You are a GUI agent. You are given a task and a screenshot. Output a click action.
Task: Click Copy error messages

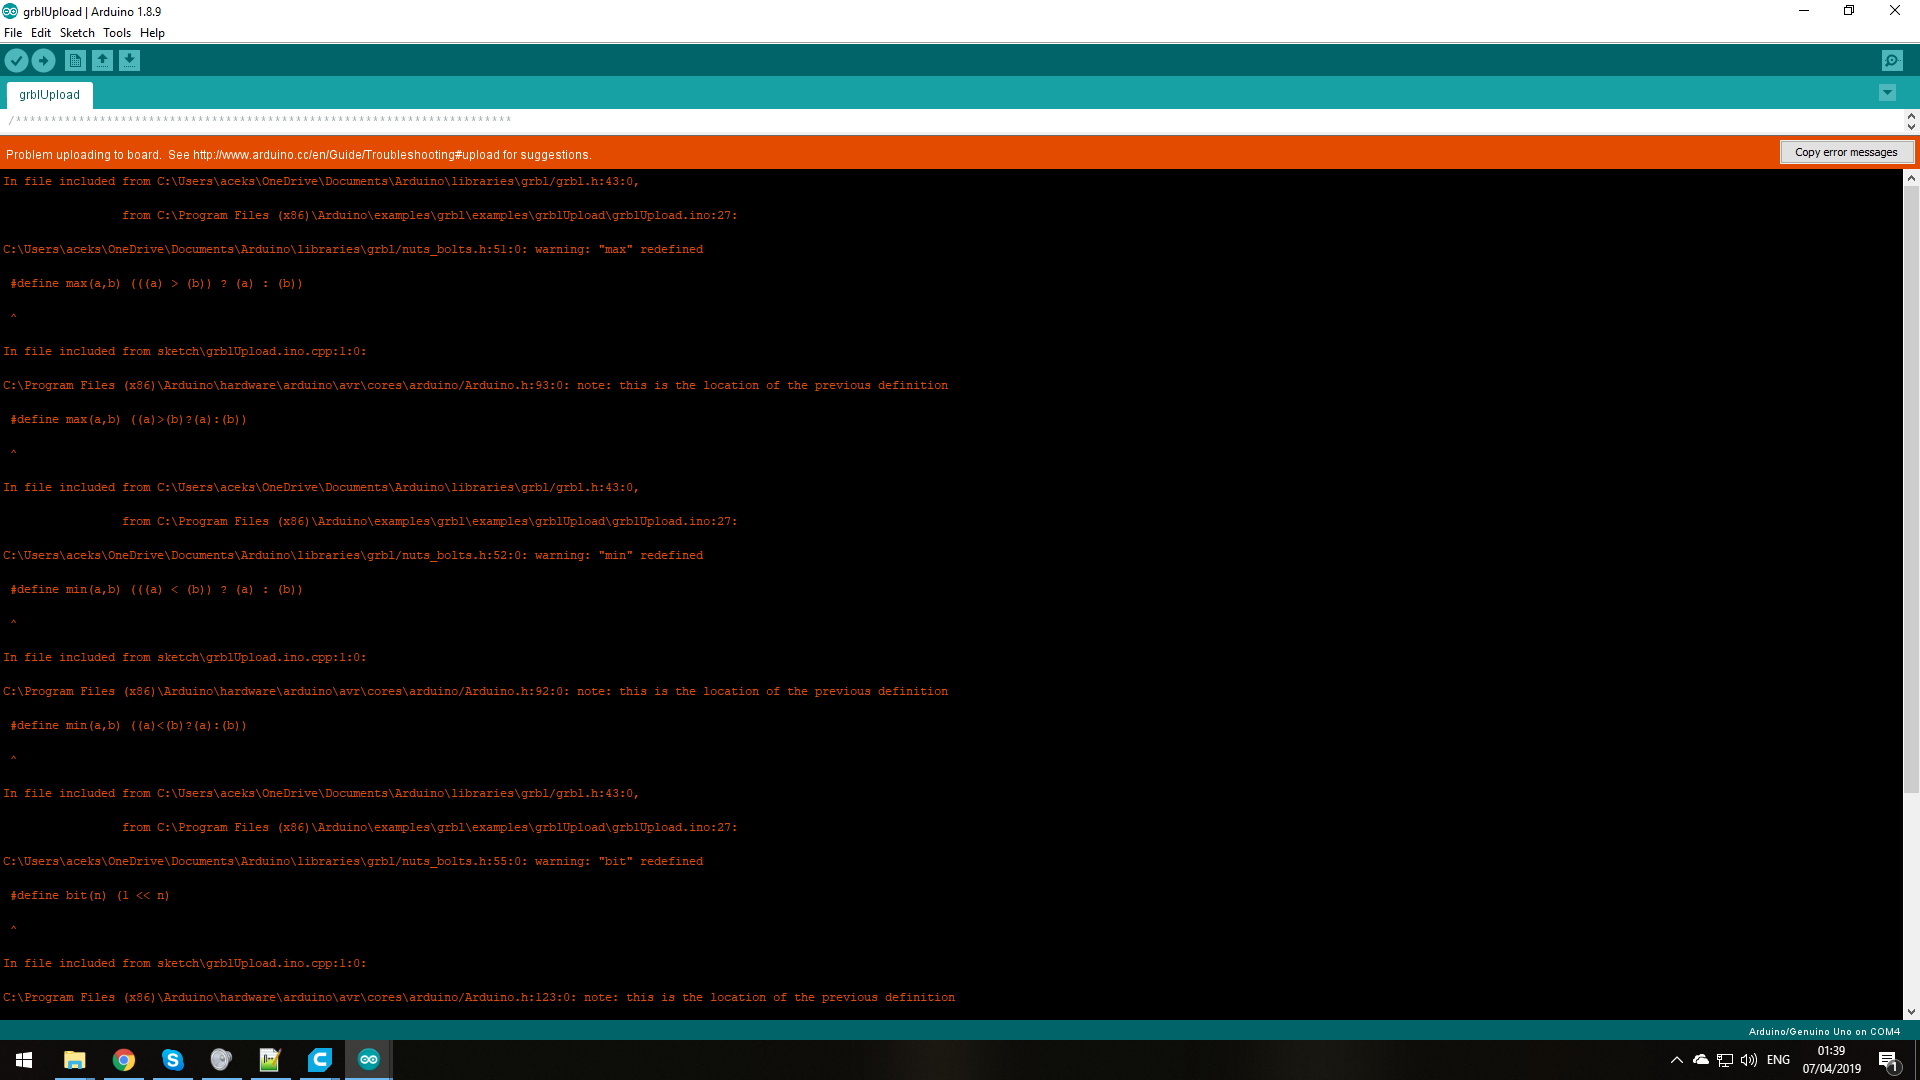(x=1846, y=151)
